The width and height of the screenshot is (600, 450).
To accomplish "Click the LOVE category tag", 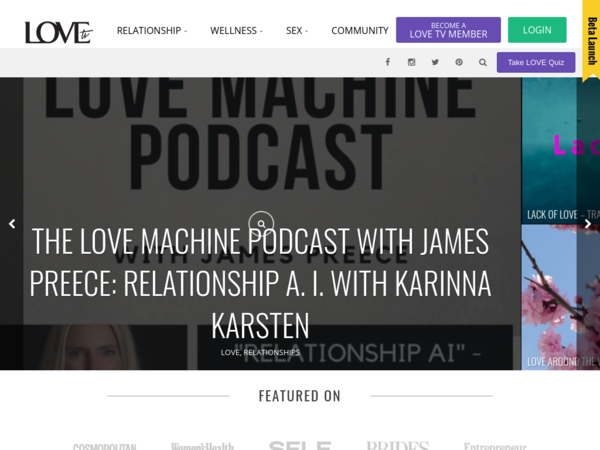I will (x=230, y=352).
